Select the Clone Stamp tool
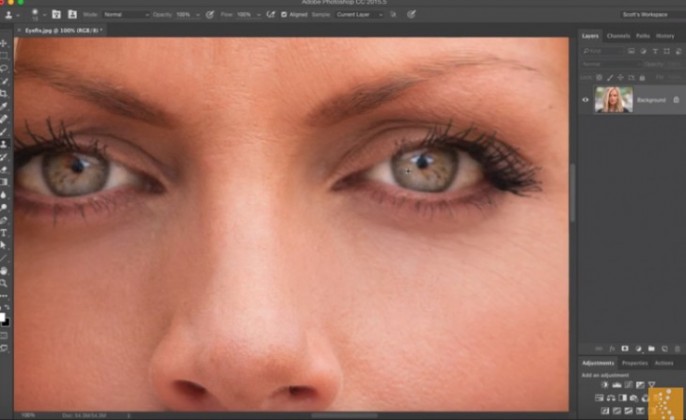Viewport: 686px width, 420px height. (4, 144)
